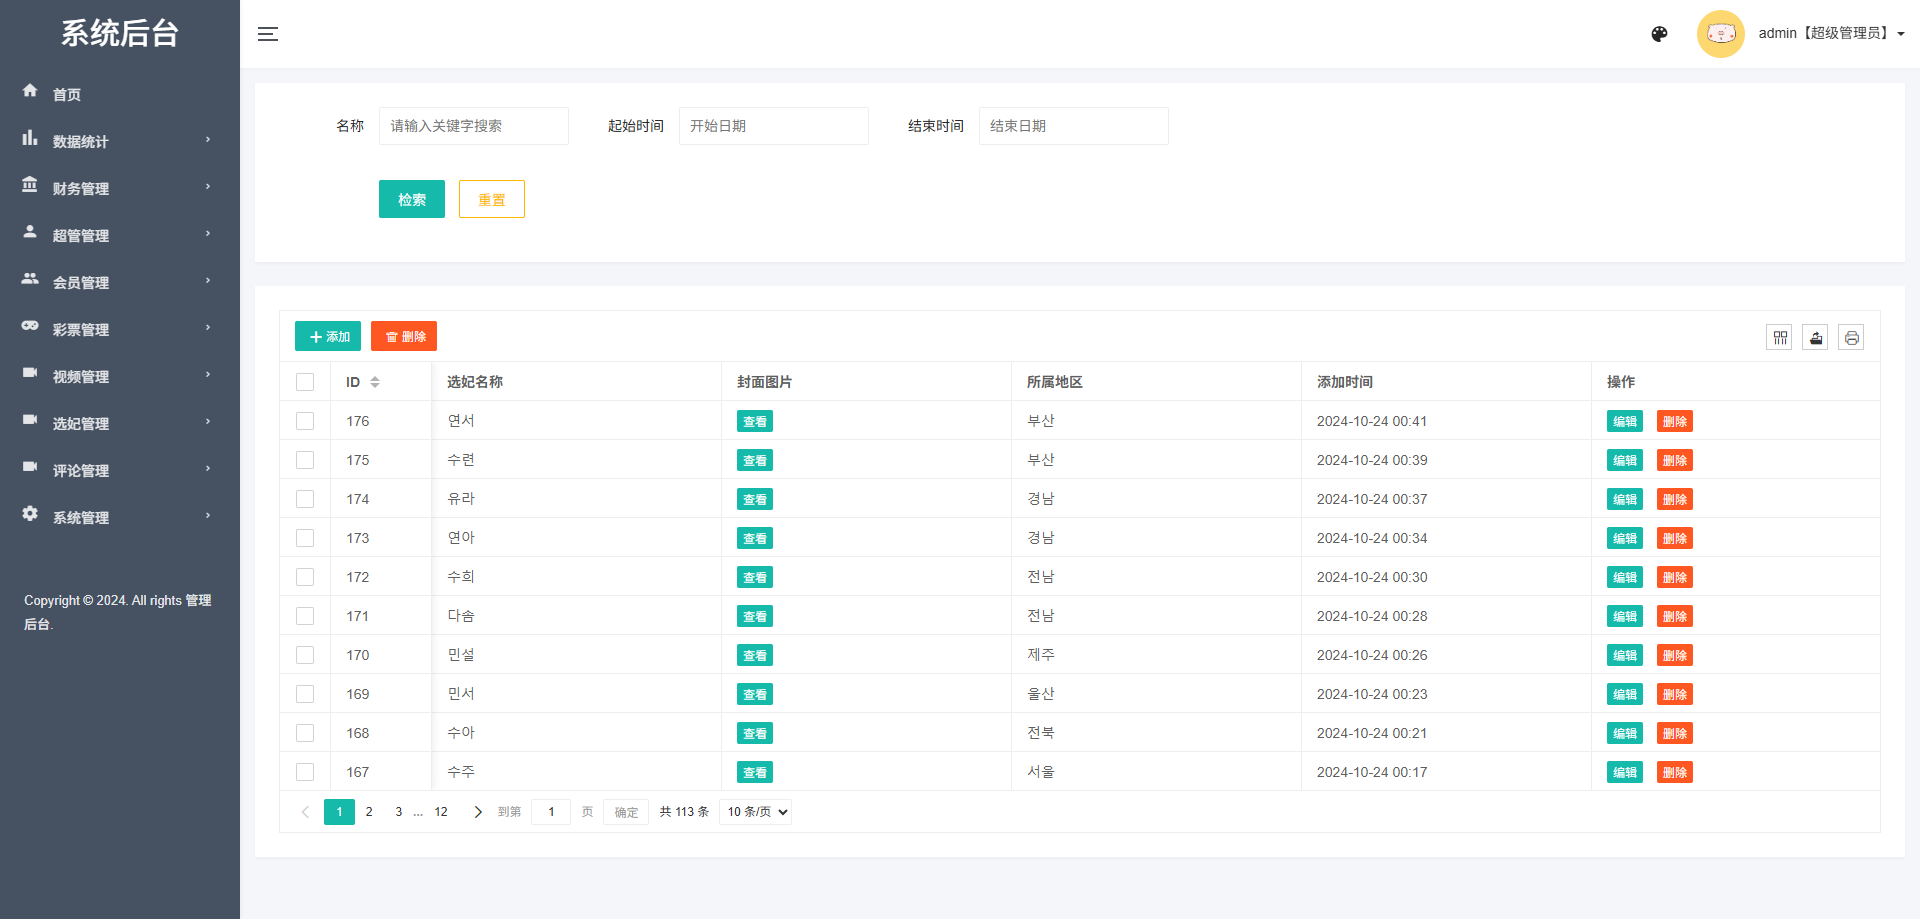Open the print icon above the table
The image size is (1920, 919).
[x=1851, y=337]
